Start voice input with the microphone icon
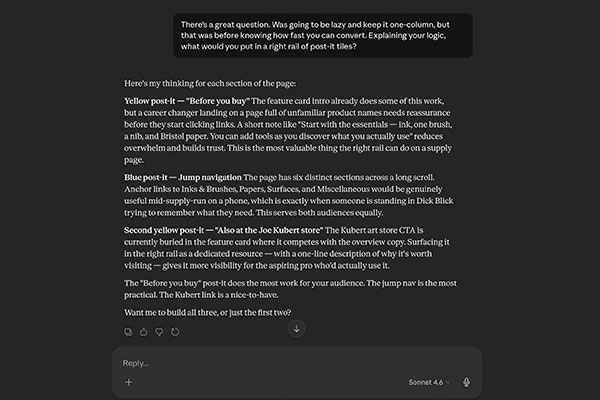The image size is (600, 400). click(x=466, y=382)
